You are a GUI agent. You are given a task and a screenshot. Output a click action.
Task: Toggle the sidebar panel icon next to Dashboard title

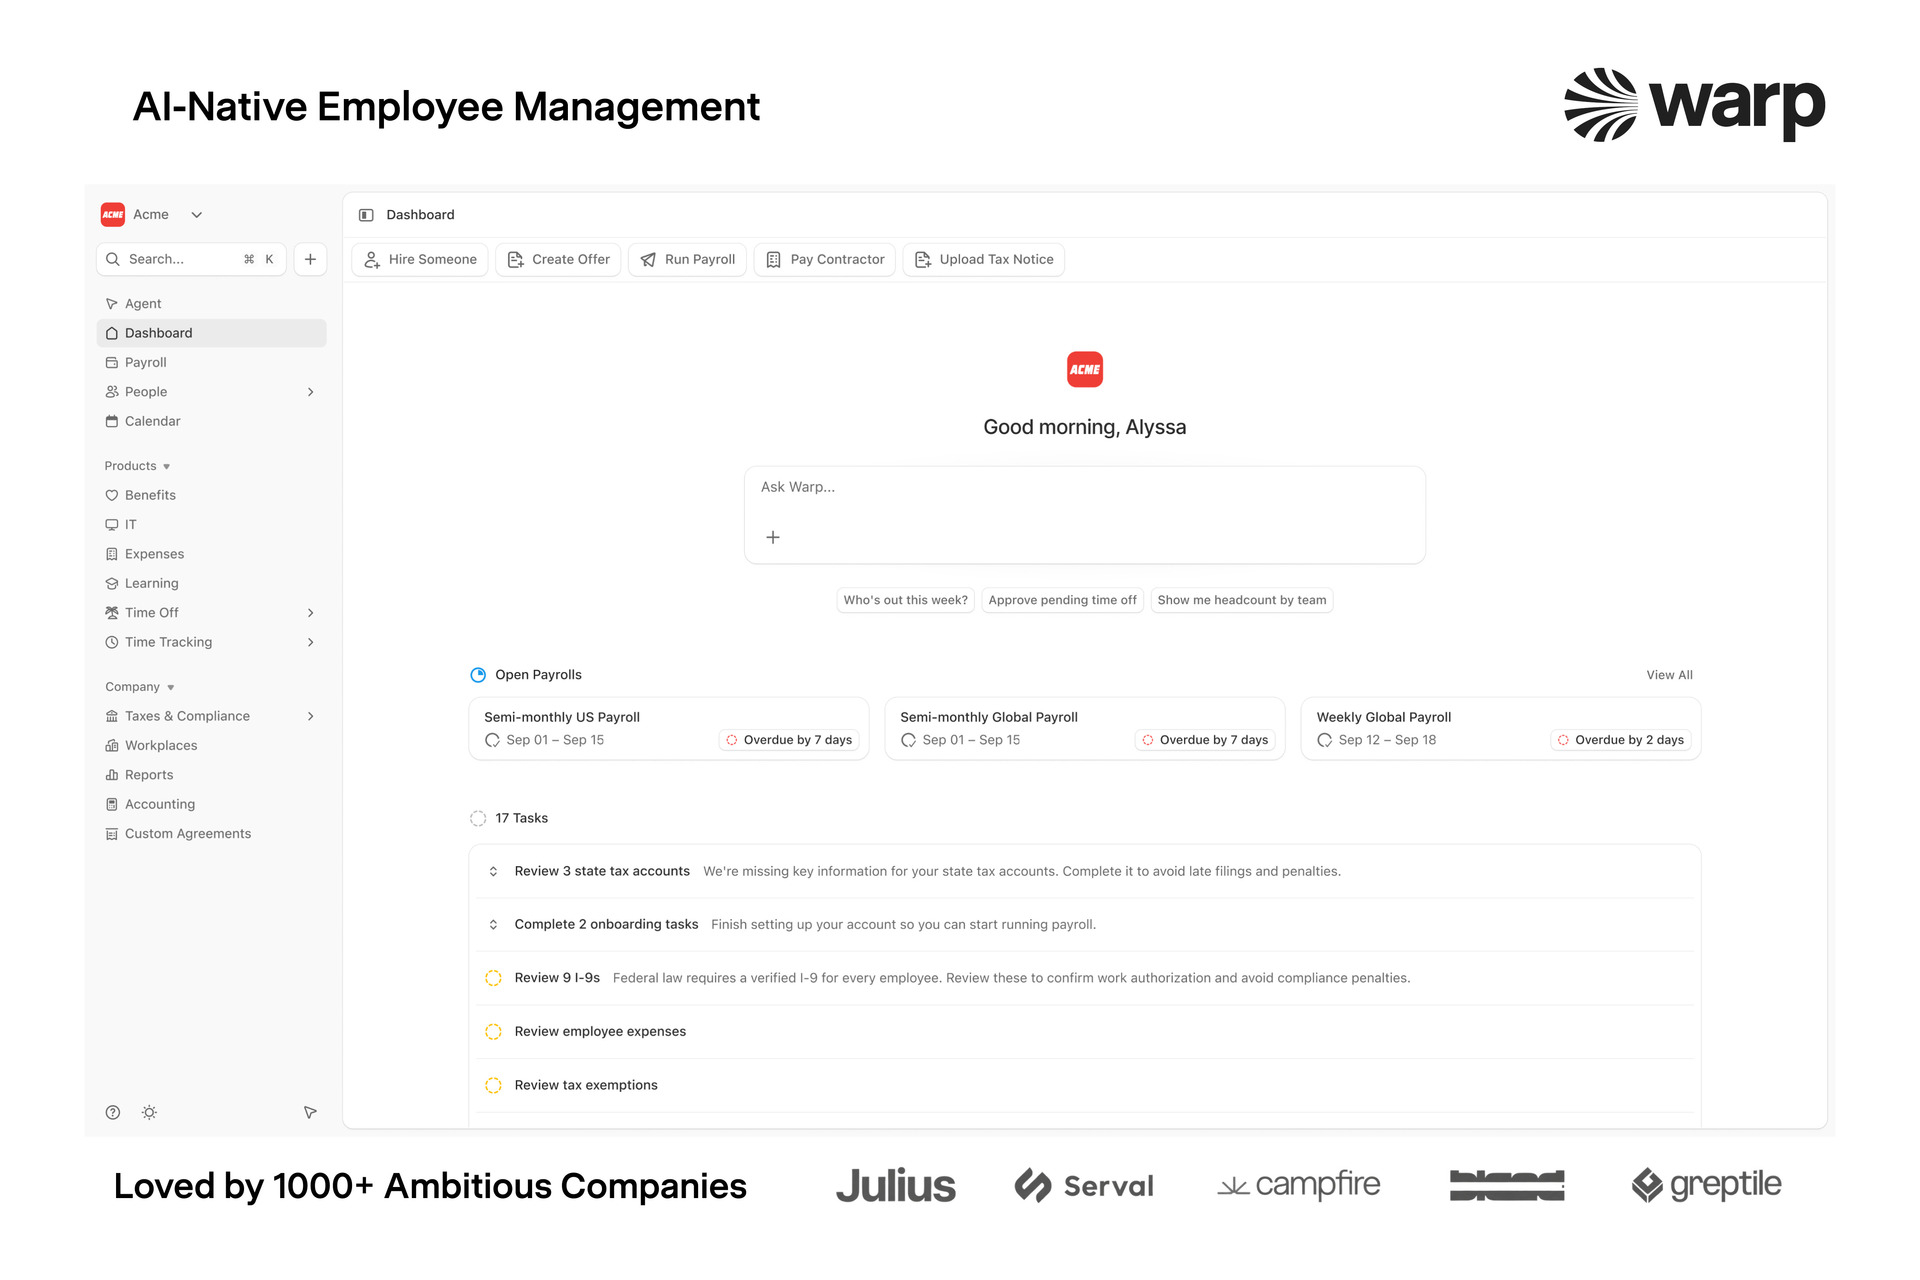click(366, 215)
